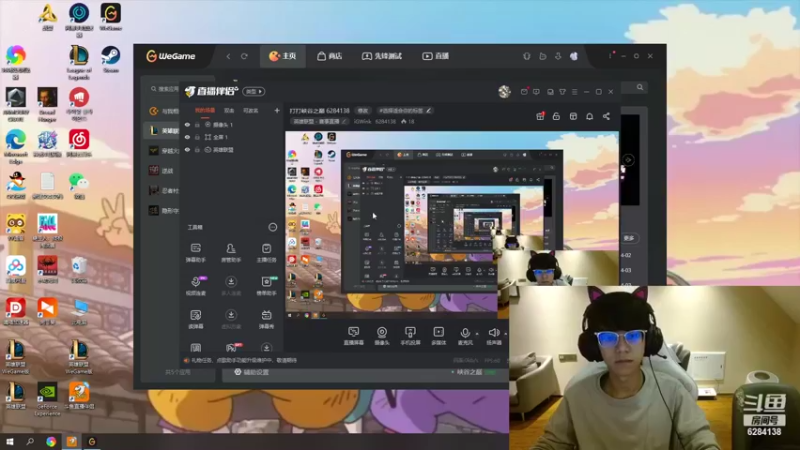Open the Microsoft Edge desktop icon
Image resolution: width=800 pixels, height=450 pixels.
16,146
